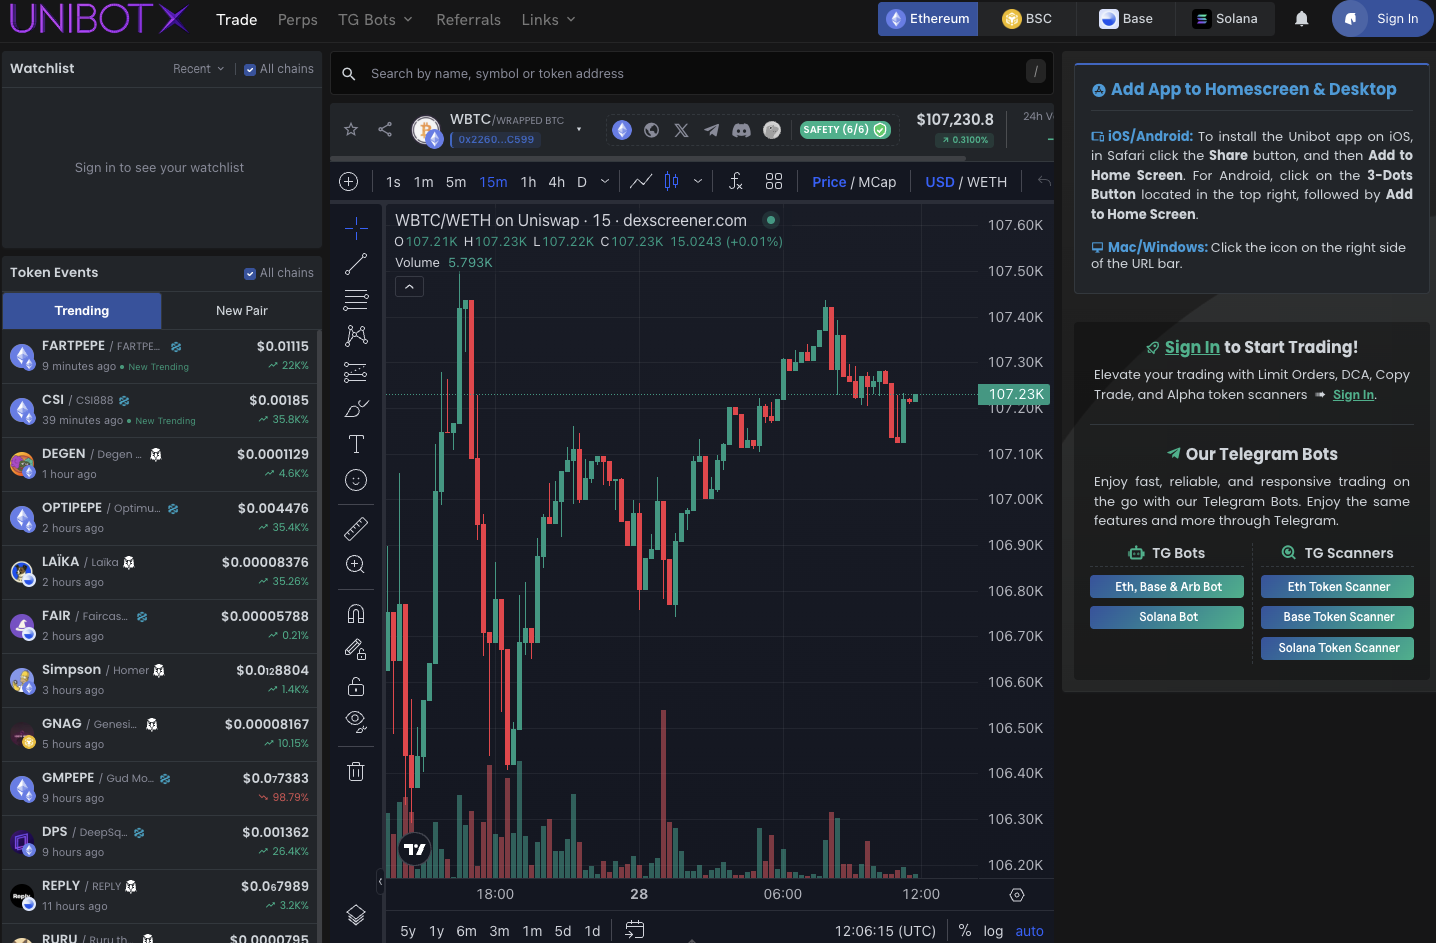Click the 107.23K current price label on the axis
Viewport: 1436px width, 943px height.
(x=1015, y=394)
